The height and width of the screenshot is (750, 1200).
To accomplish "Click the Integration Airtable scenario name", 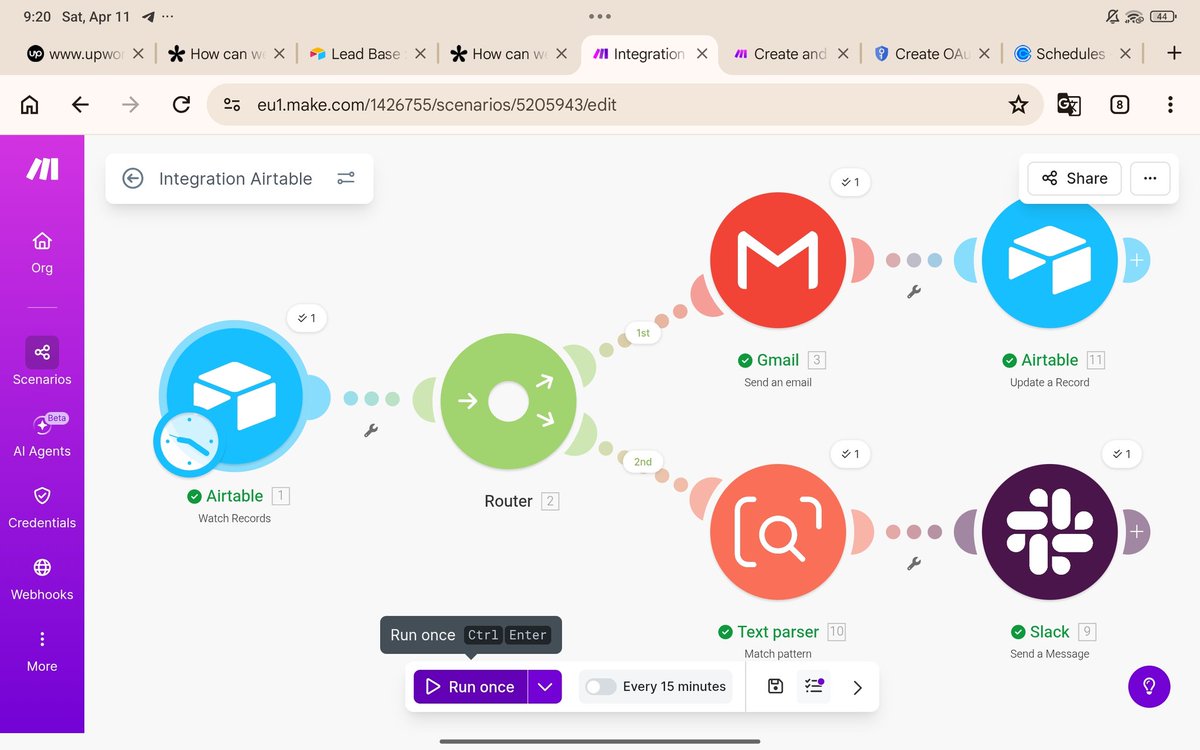I will pos(236,178).
